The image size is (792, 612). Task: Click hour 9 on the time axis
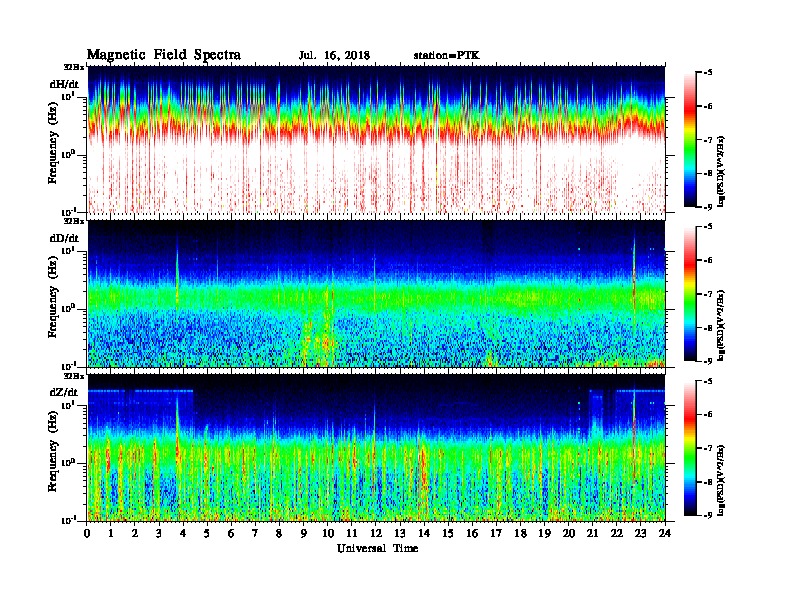(x=304, y=533)
